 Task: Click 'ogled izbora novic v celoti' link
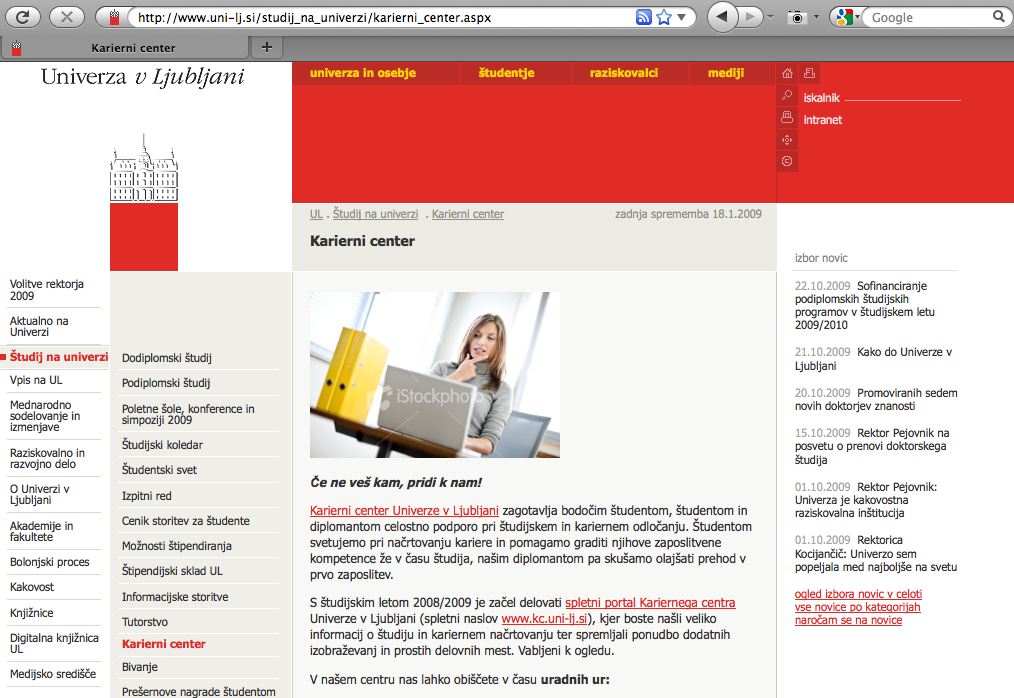coord(858,594)
